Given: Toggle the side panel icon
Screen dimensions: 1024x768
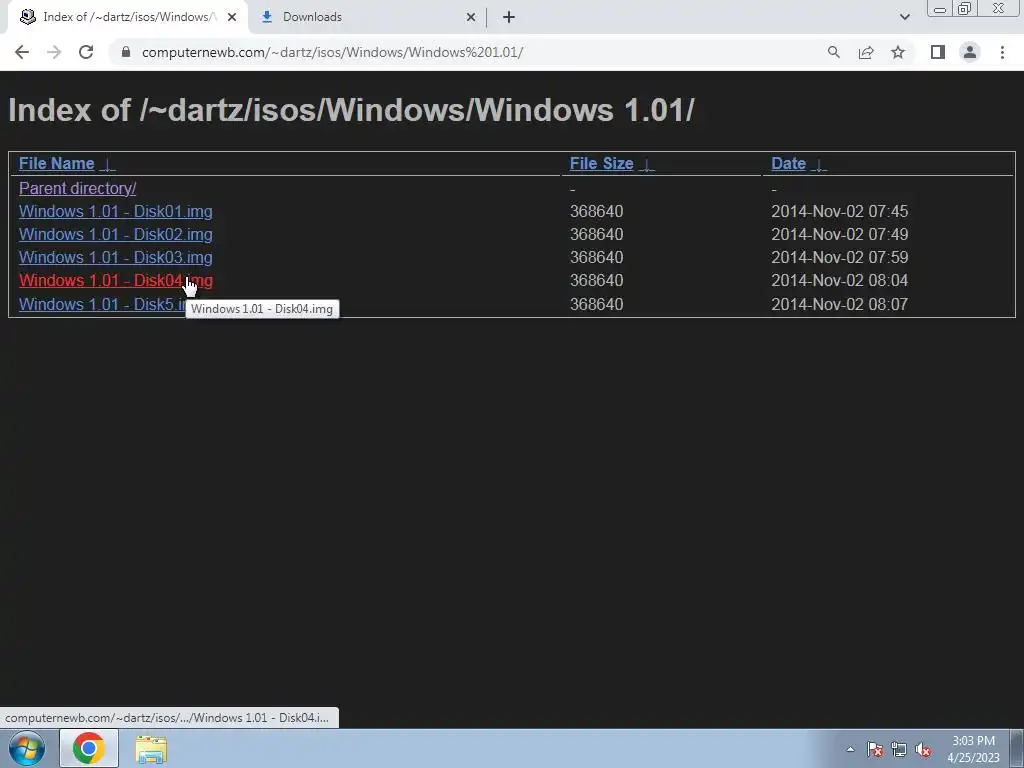Looking at the screenshot, I should (x=938, y=52).
